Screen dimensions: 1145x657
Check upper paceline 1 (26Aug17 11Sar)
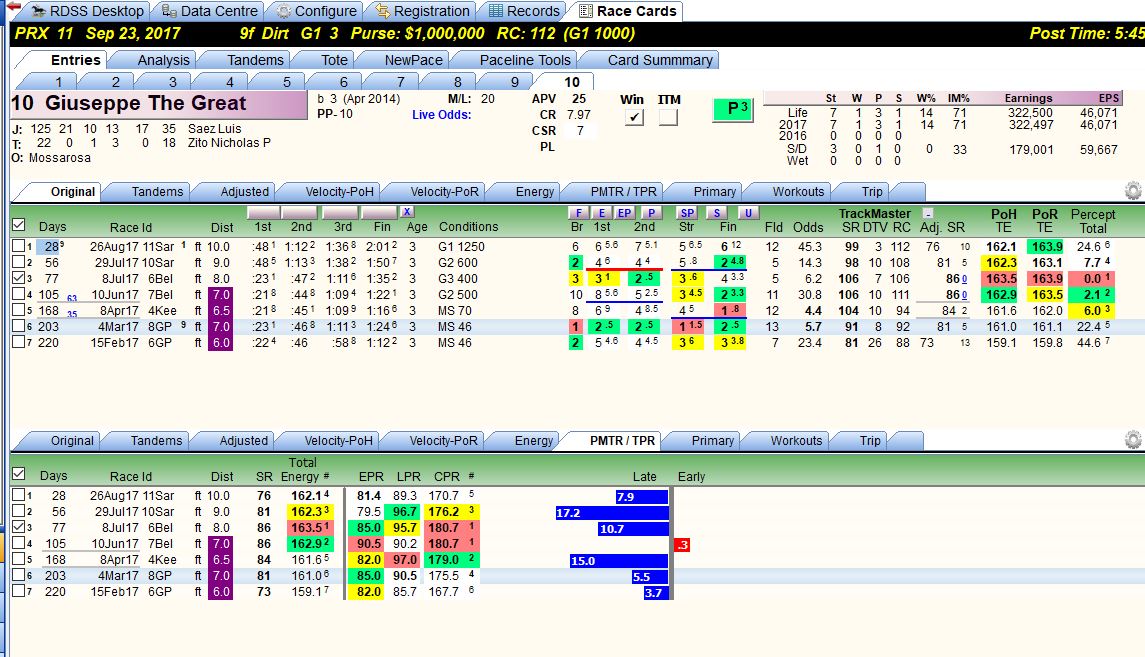[x=18, y=246]
